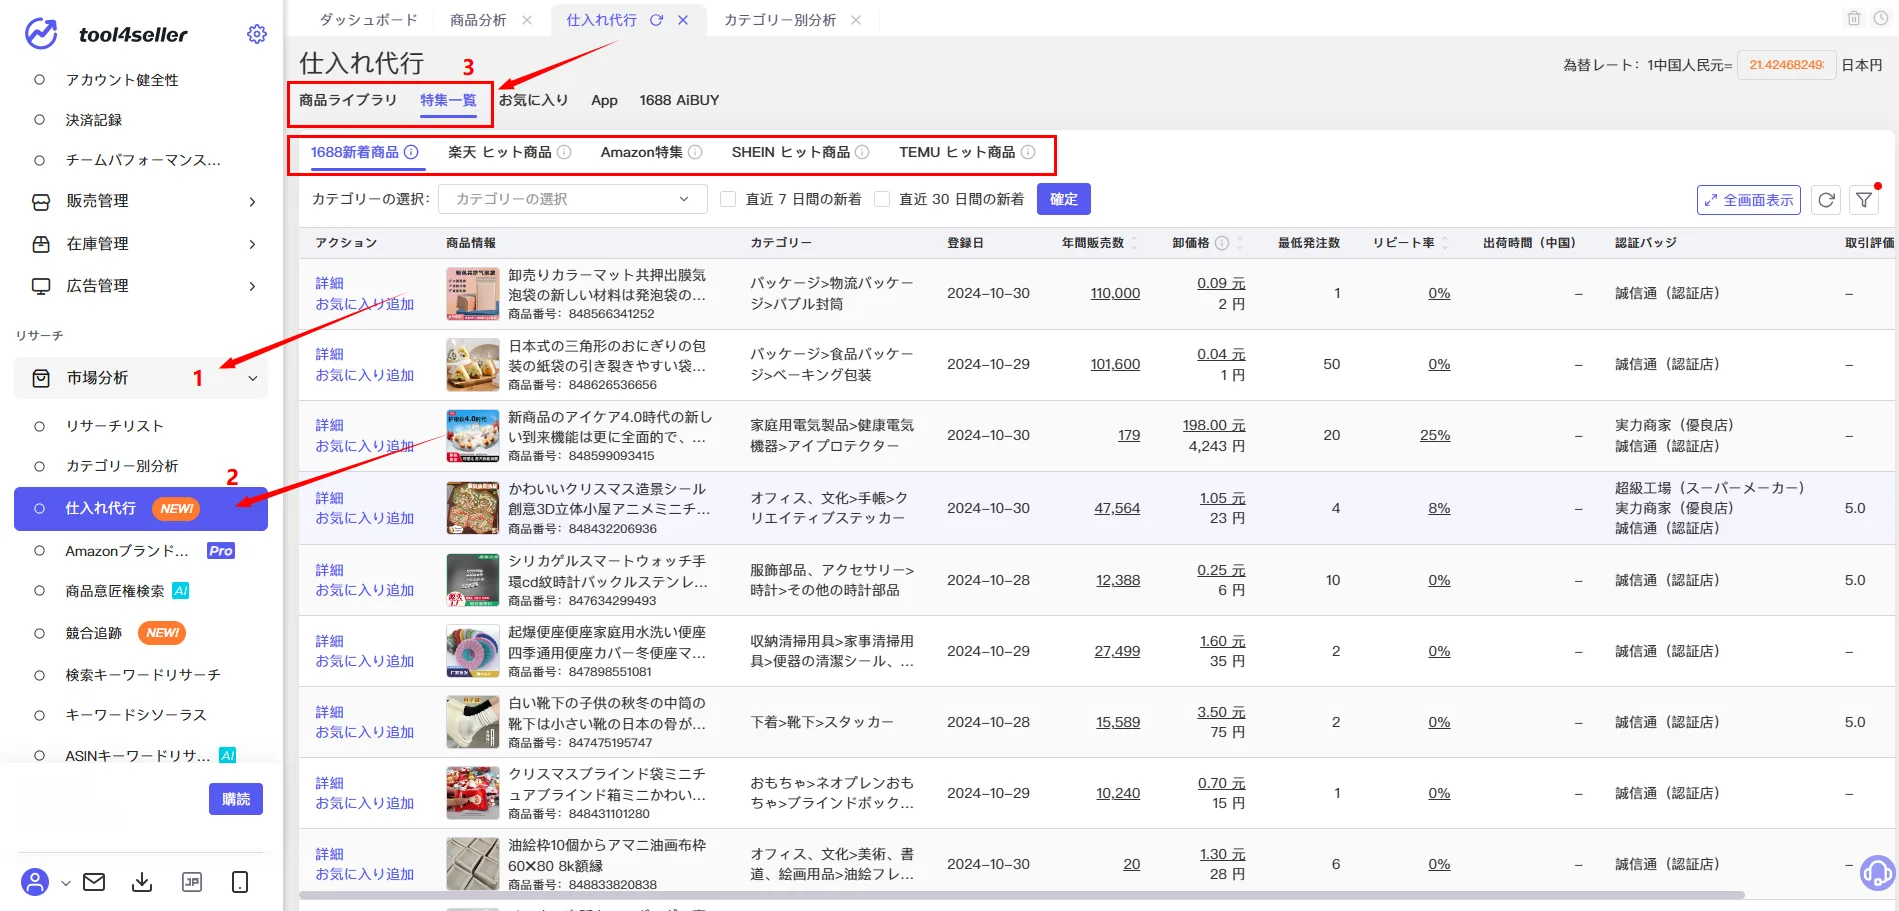This screenshot has width=1899, height=911.
Task: Open 商品意匠権検索 in the sidebar
Action: pos(115,591)
